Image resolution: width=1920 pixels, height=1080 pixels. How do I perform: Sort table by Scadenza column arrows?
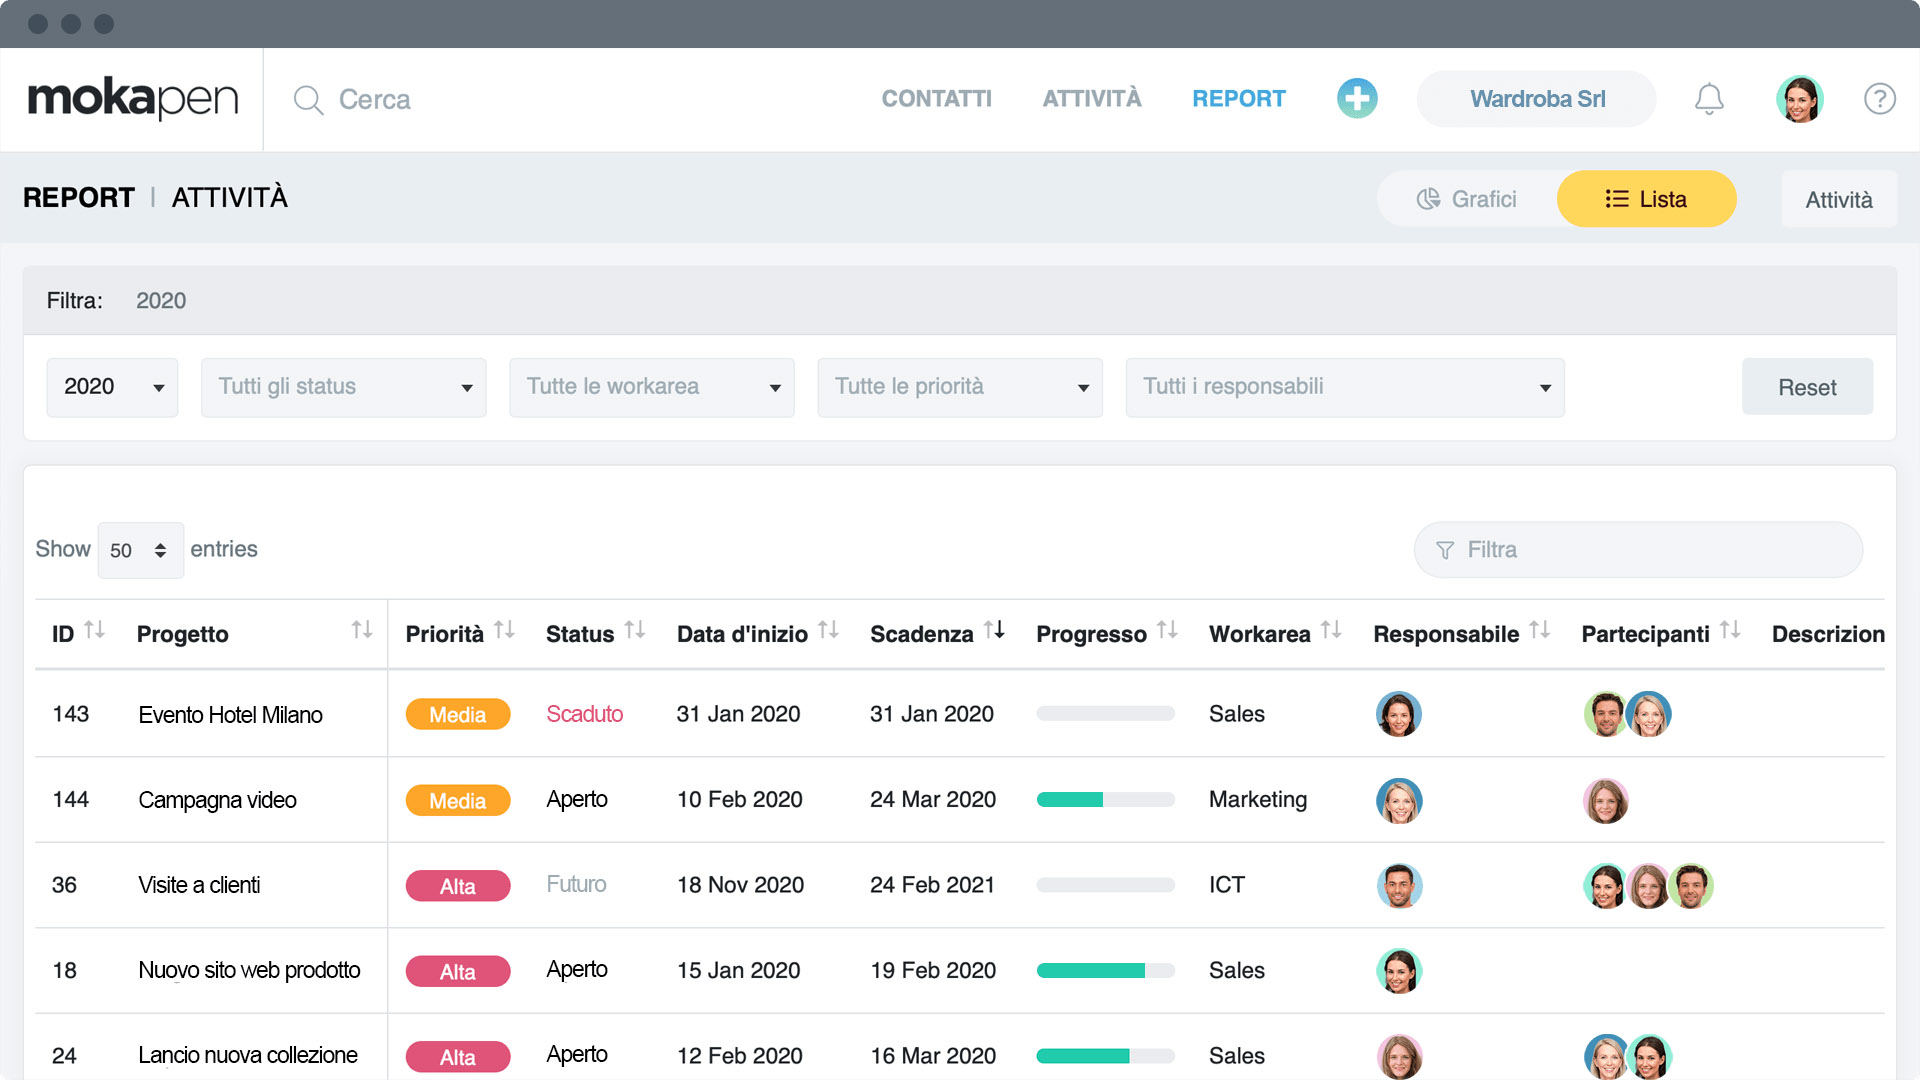click(x=994, y=630)
